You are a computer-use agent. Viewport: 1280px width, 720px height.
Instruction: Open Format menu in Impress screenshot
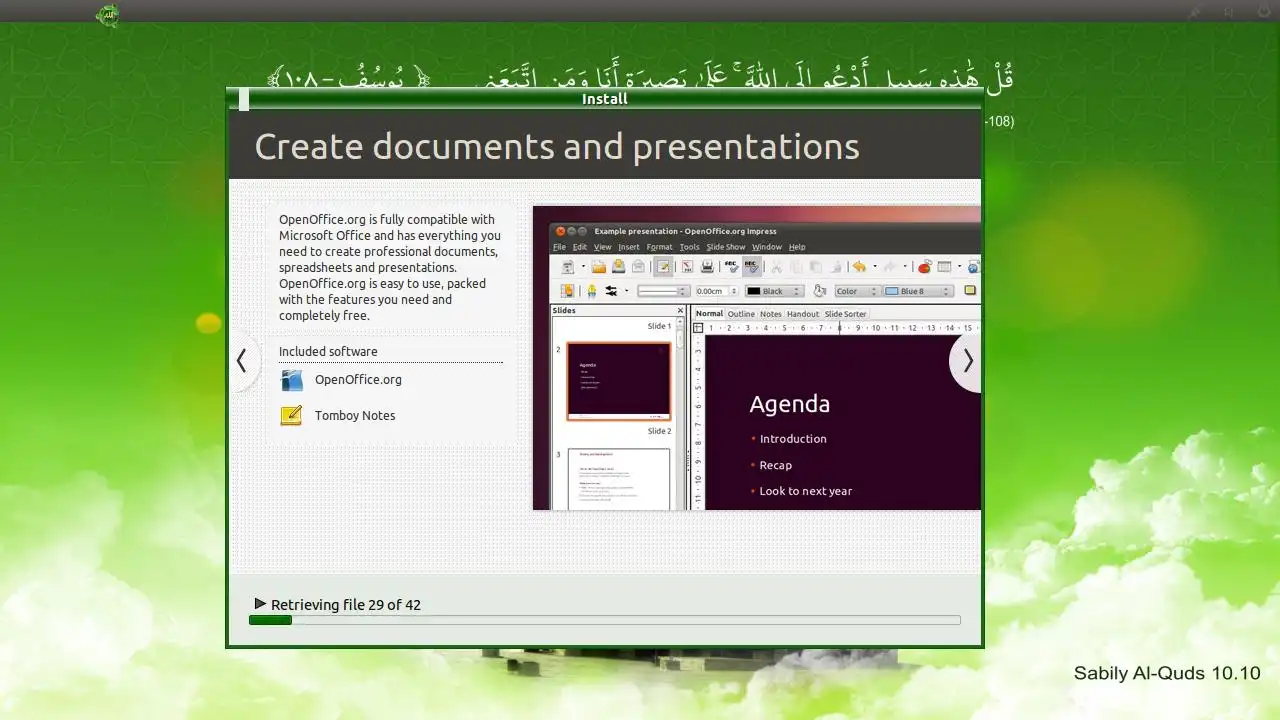click(660, 247)
